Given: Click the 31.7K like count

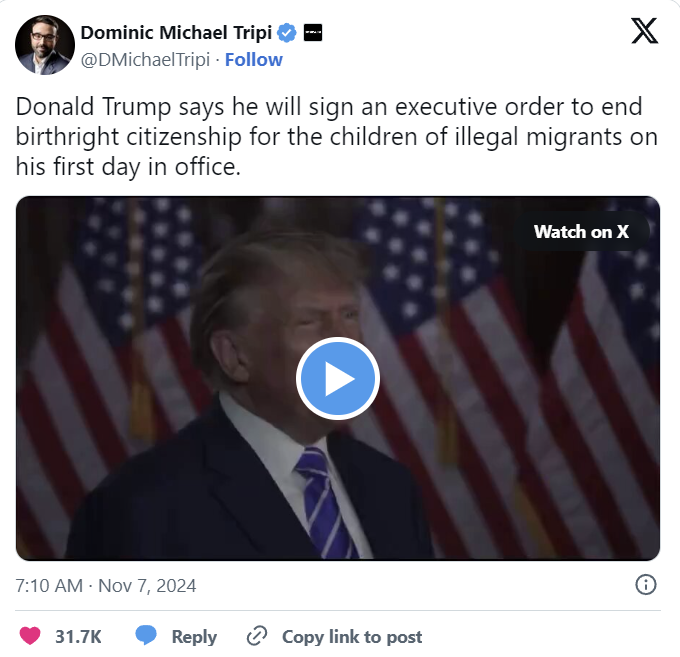Looking at the screenshot, I should point(78,637).
